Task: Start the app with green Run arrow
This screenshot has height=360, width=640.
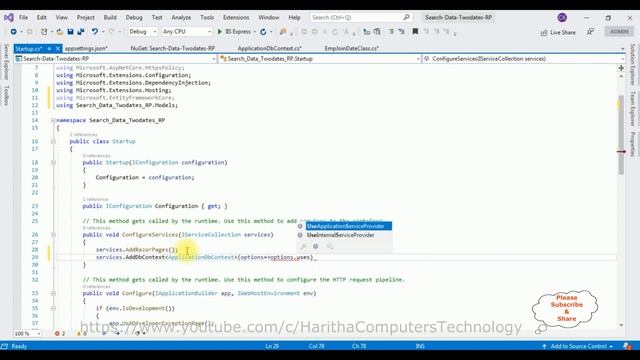Action: click(x=220, y=31)
